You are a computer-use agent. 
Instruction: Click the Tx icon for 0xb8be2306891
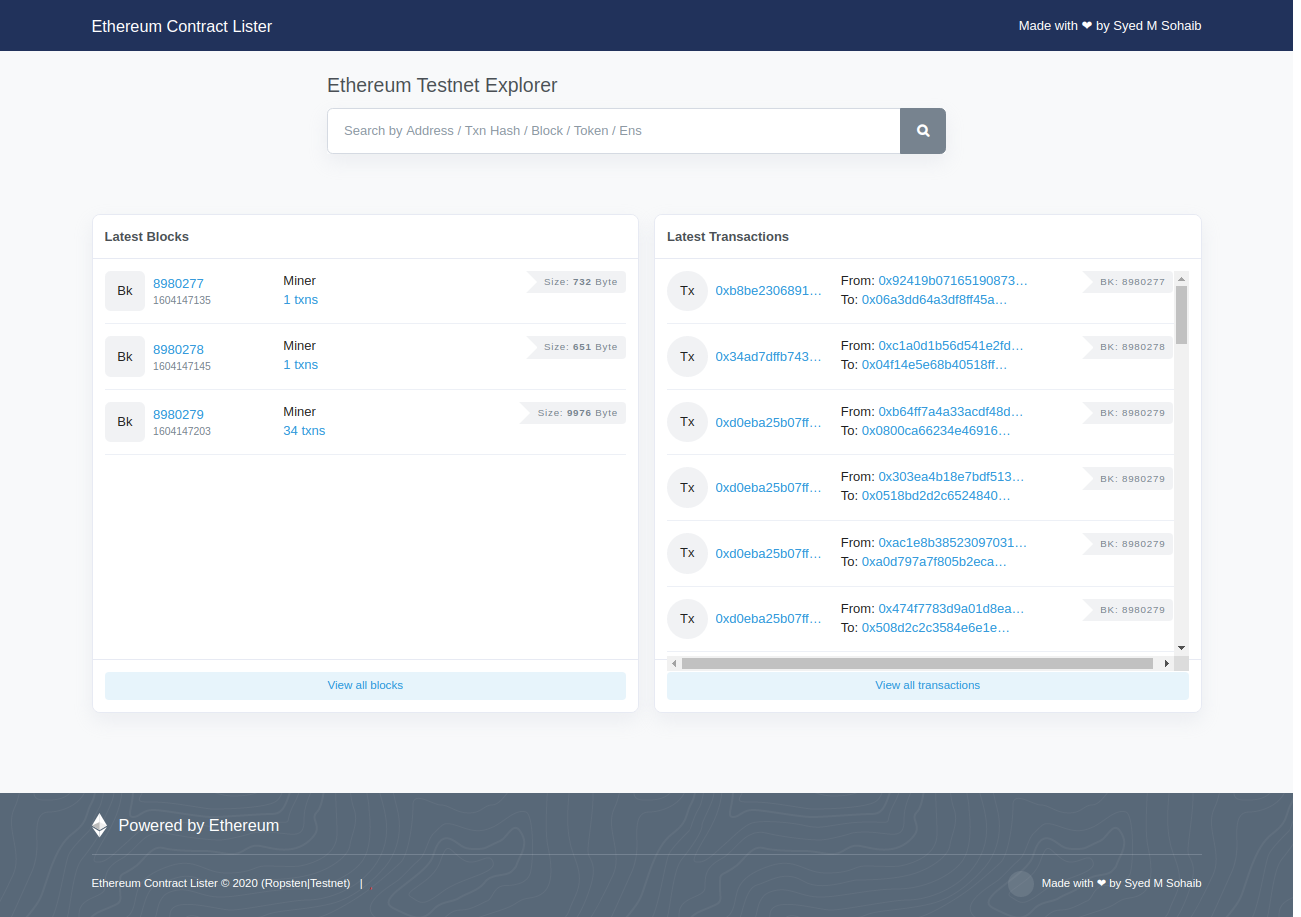[x=687, y=291]
